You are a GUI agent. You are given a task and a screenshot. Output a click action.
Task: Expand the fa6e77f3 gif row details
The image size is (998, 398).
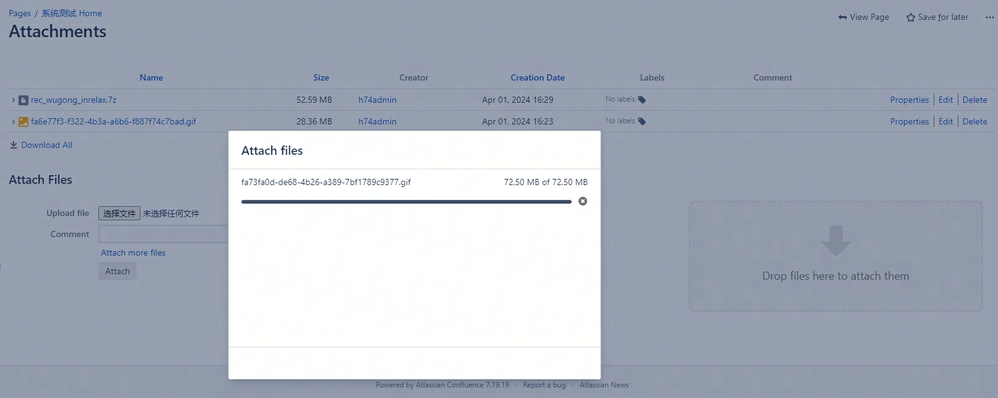pyautogui.click(x=13, y=122)
